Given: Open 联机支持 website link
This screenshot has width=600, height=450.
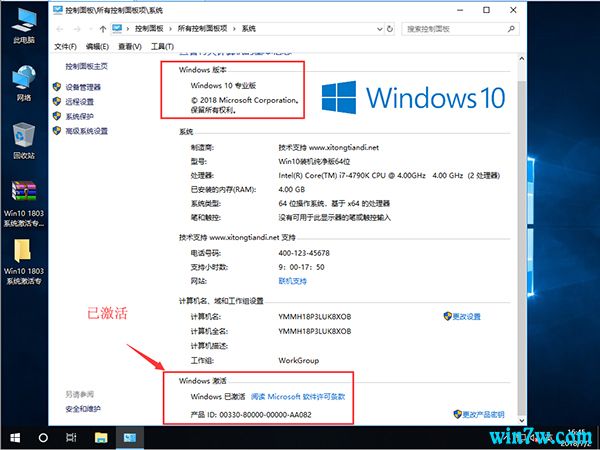Looking at the screenshot, I should click(x=293, y=281).
